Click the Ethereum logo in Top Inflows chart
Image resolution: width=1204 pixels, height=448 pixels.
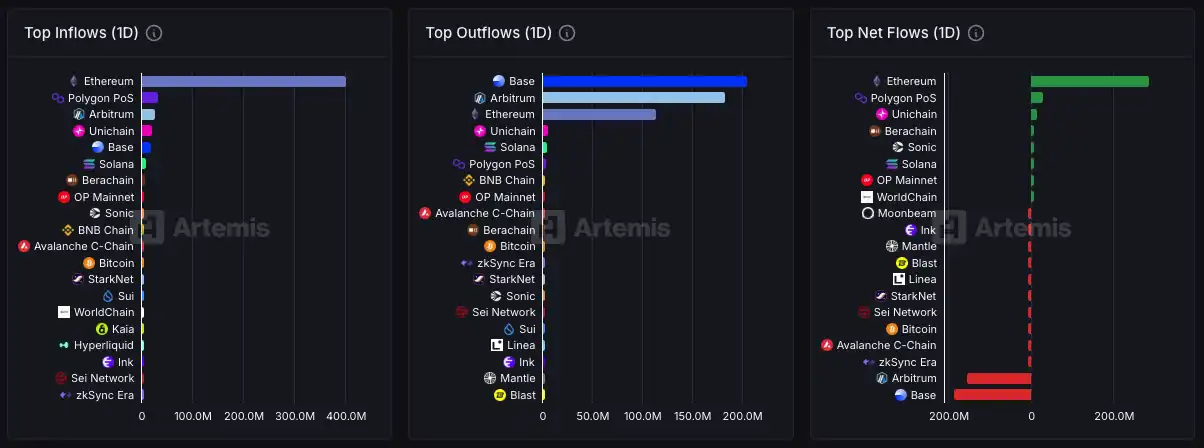click(73, 81)
